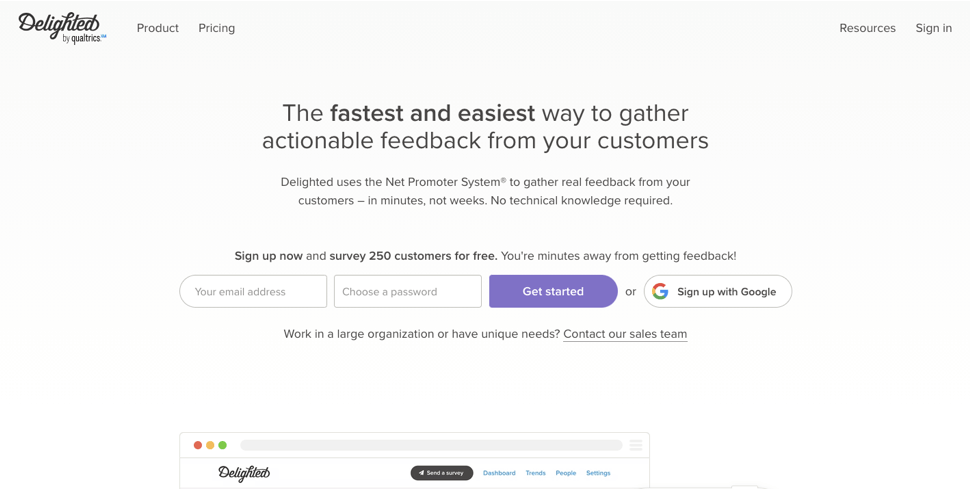Follow the Contact our sales team link
The height and width of the screenshot is (489, 970).
coord(625,334)
